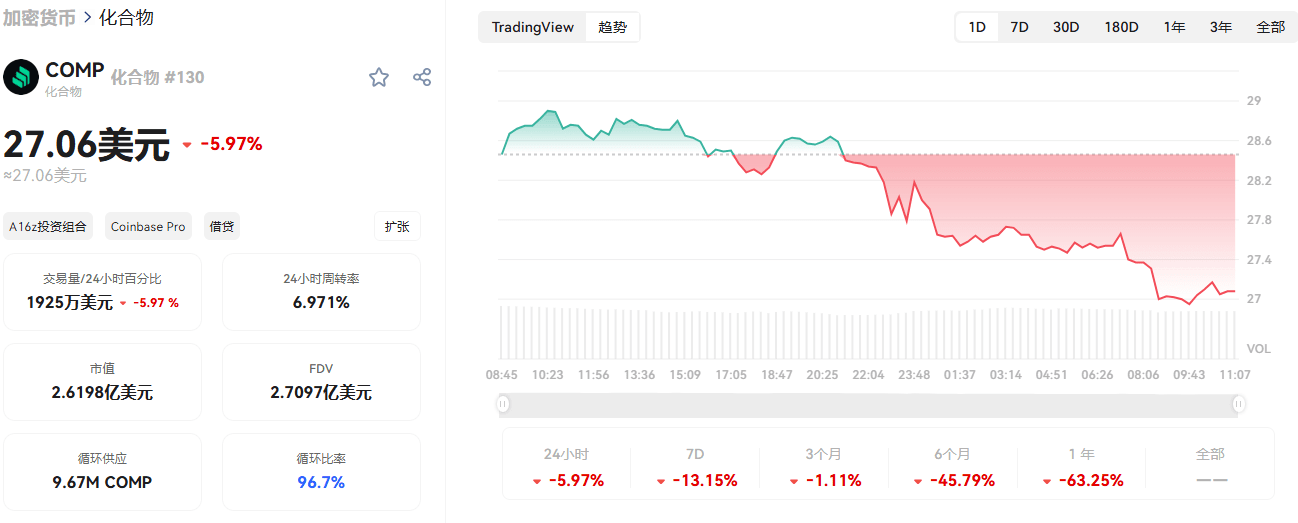This screenshot has width=1298, height=523.
Task: Switch to the 趋势 chart view
Action: click(613, 27)
